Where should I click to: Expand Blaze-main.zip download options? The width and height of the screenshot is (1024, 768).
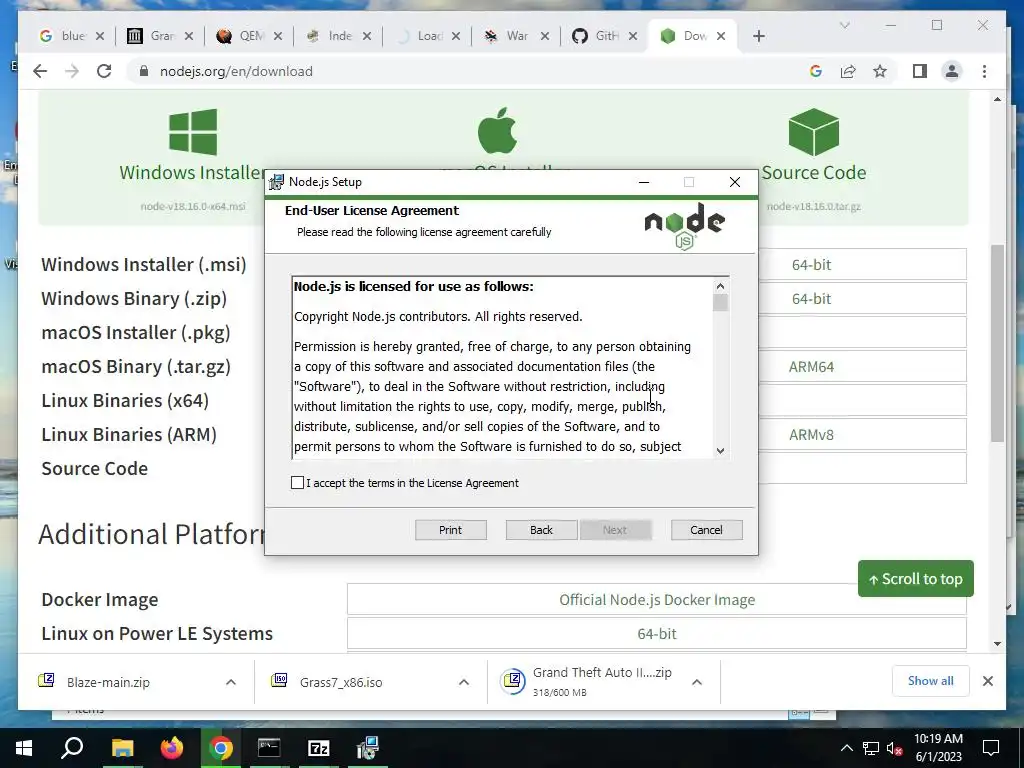point(231,682)
